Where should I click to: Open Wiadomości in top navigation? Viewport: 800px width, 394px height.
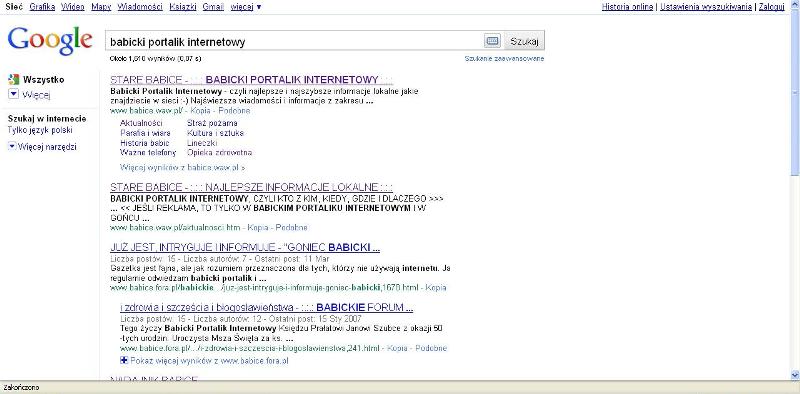tap(140, 7)
